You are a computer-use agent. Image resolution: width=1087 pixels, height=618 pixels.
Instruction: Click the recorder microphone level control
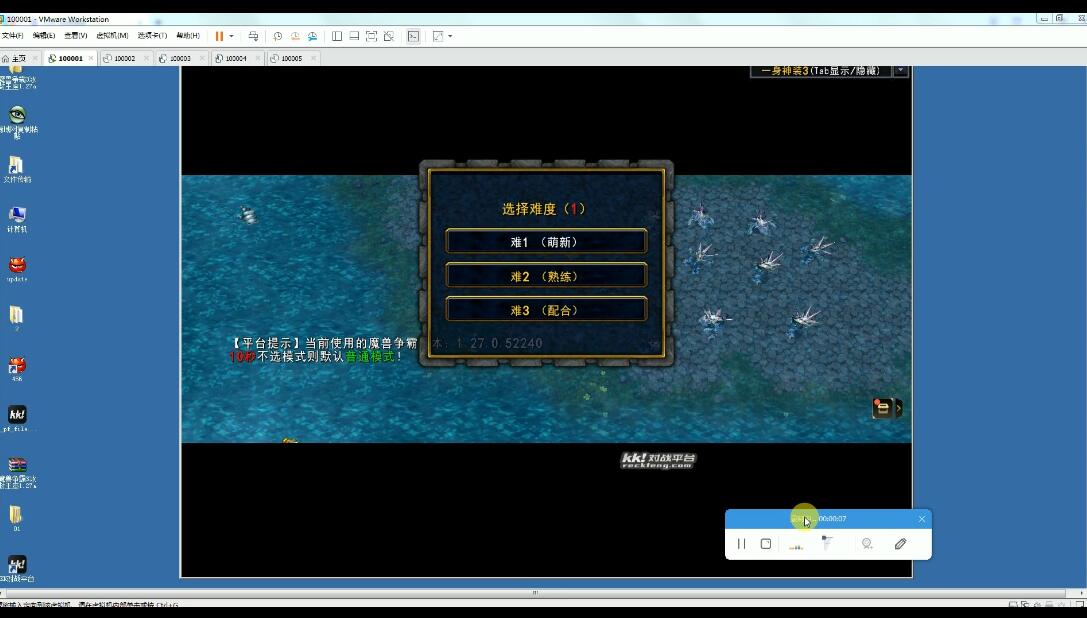827,543
